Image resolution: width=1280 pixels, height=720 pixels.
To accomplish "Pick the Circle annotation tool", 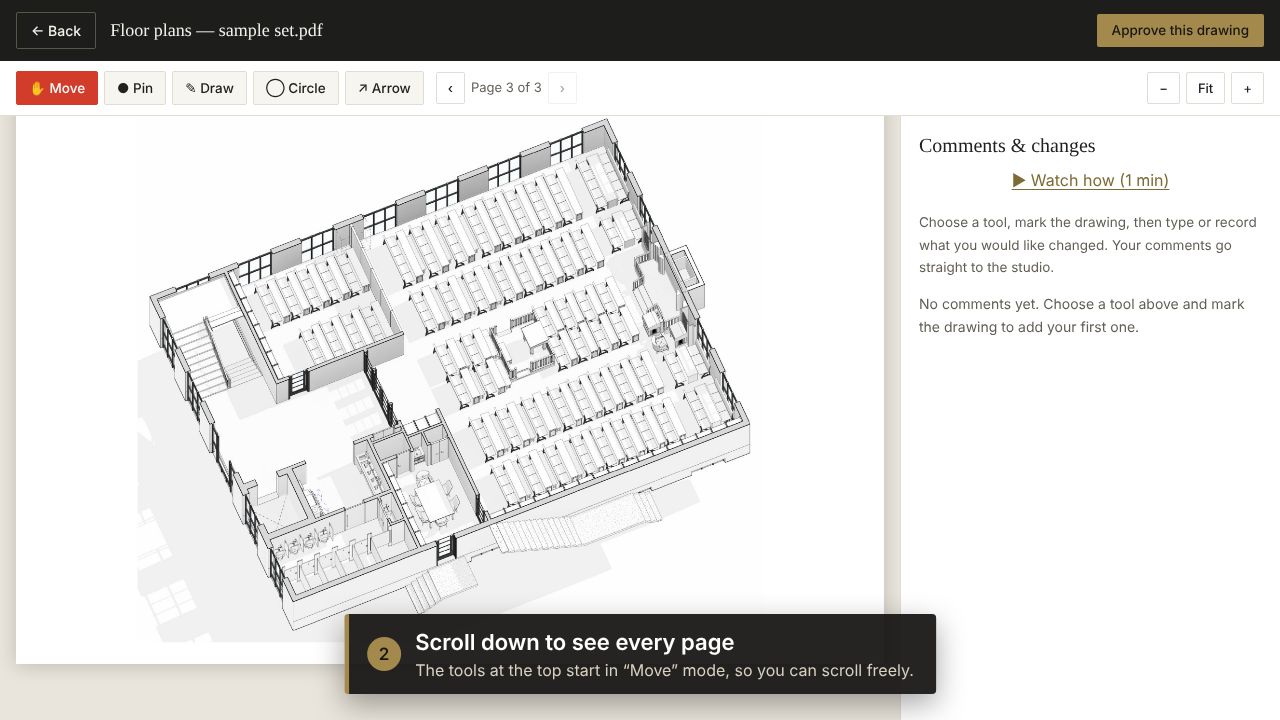I will point(296,88).
